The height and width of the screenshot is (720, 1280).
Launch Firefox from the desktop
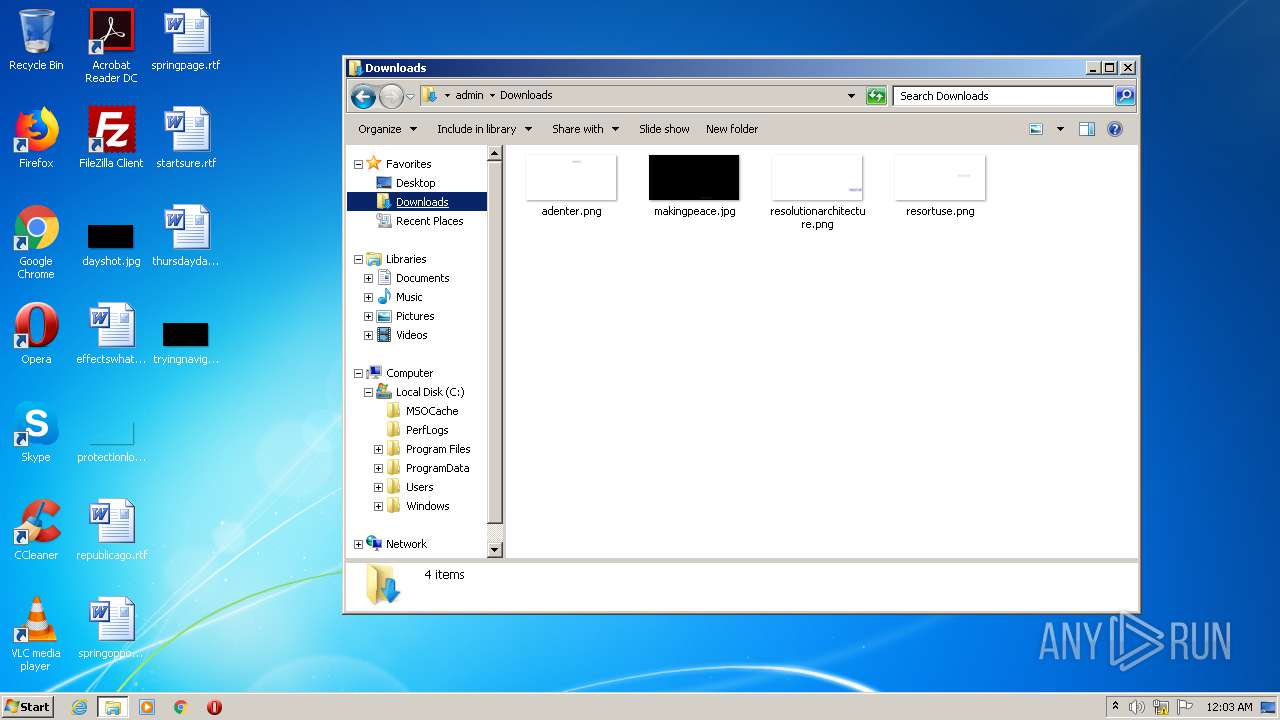click(36, 138)
